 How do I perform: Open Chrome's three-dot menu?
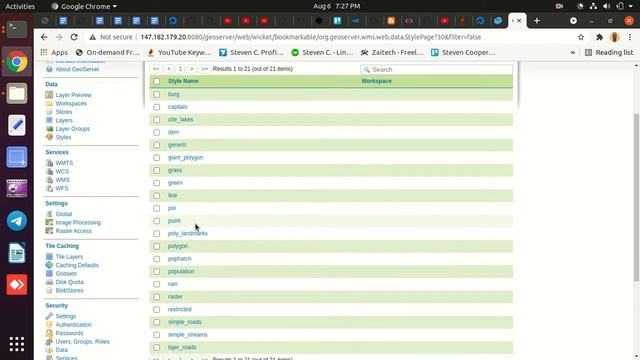coord(630,37)
